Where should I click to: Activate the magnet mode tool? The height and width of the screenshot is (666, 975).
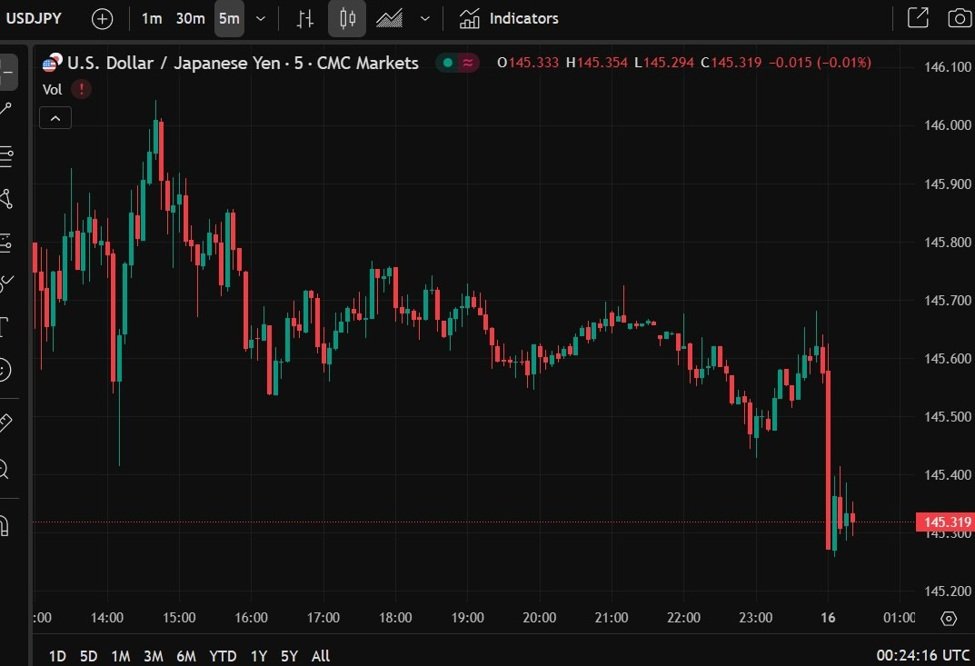(5, 525)
